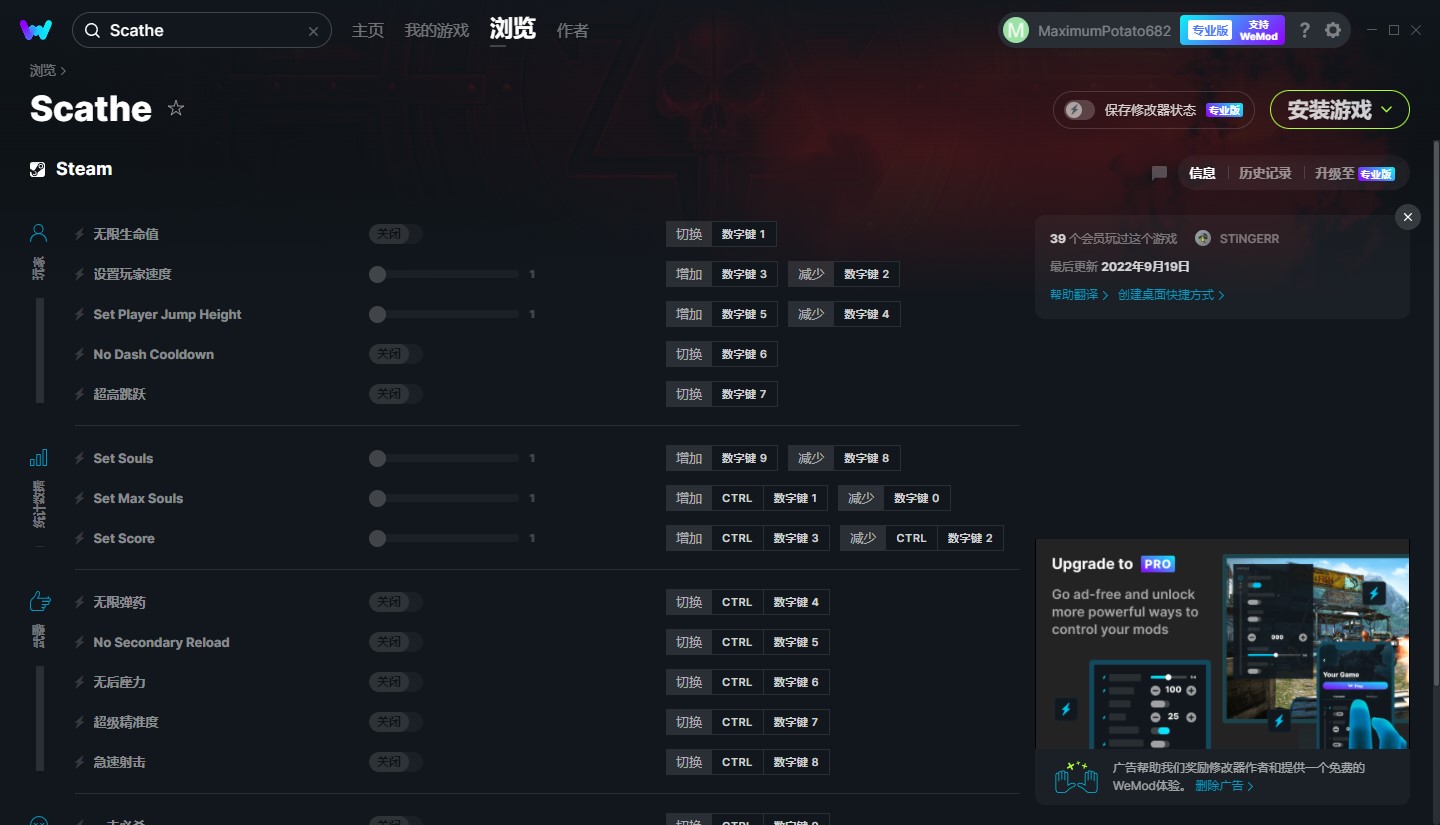
Task: Click lightning icon beside No Secondary Reload
Action: pyautogui.click(x=80, y=642)
